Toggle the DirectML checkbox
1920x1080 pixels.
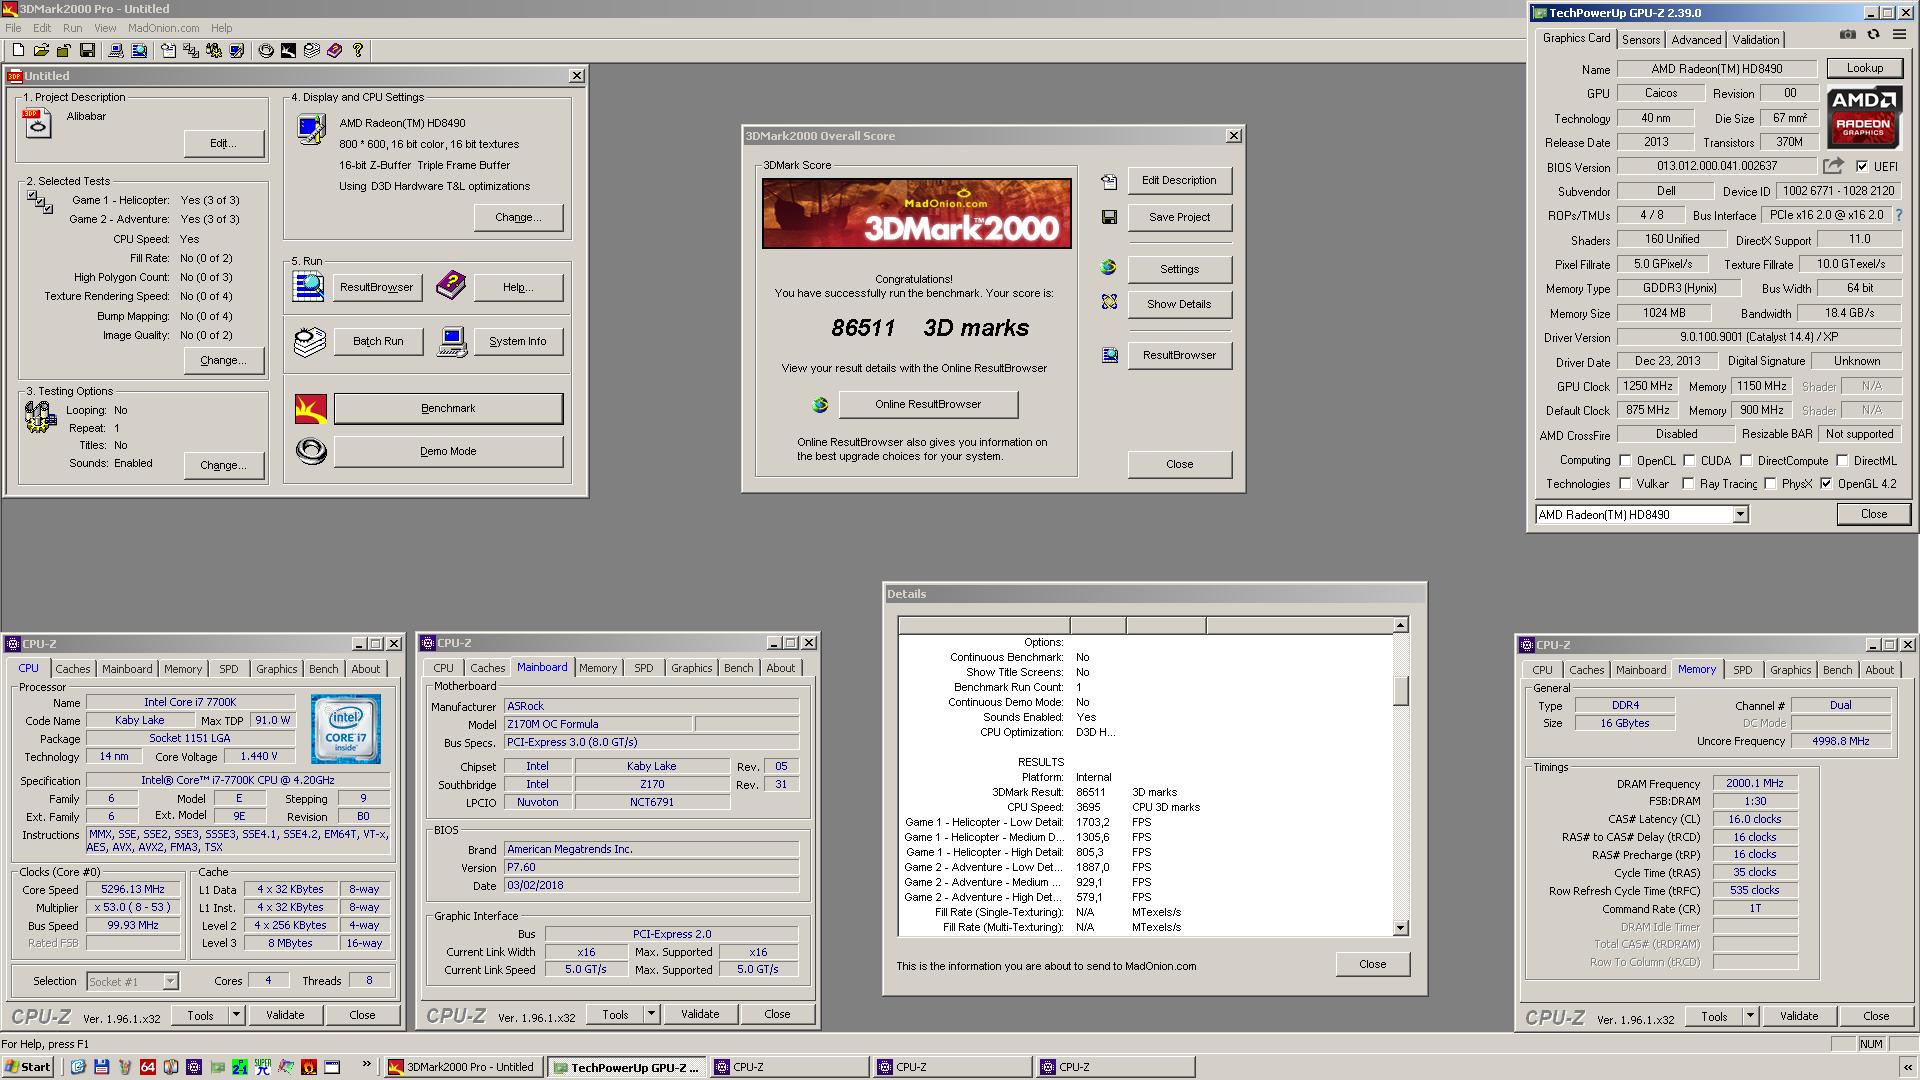[x=1841, y=461]
